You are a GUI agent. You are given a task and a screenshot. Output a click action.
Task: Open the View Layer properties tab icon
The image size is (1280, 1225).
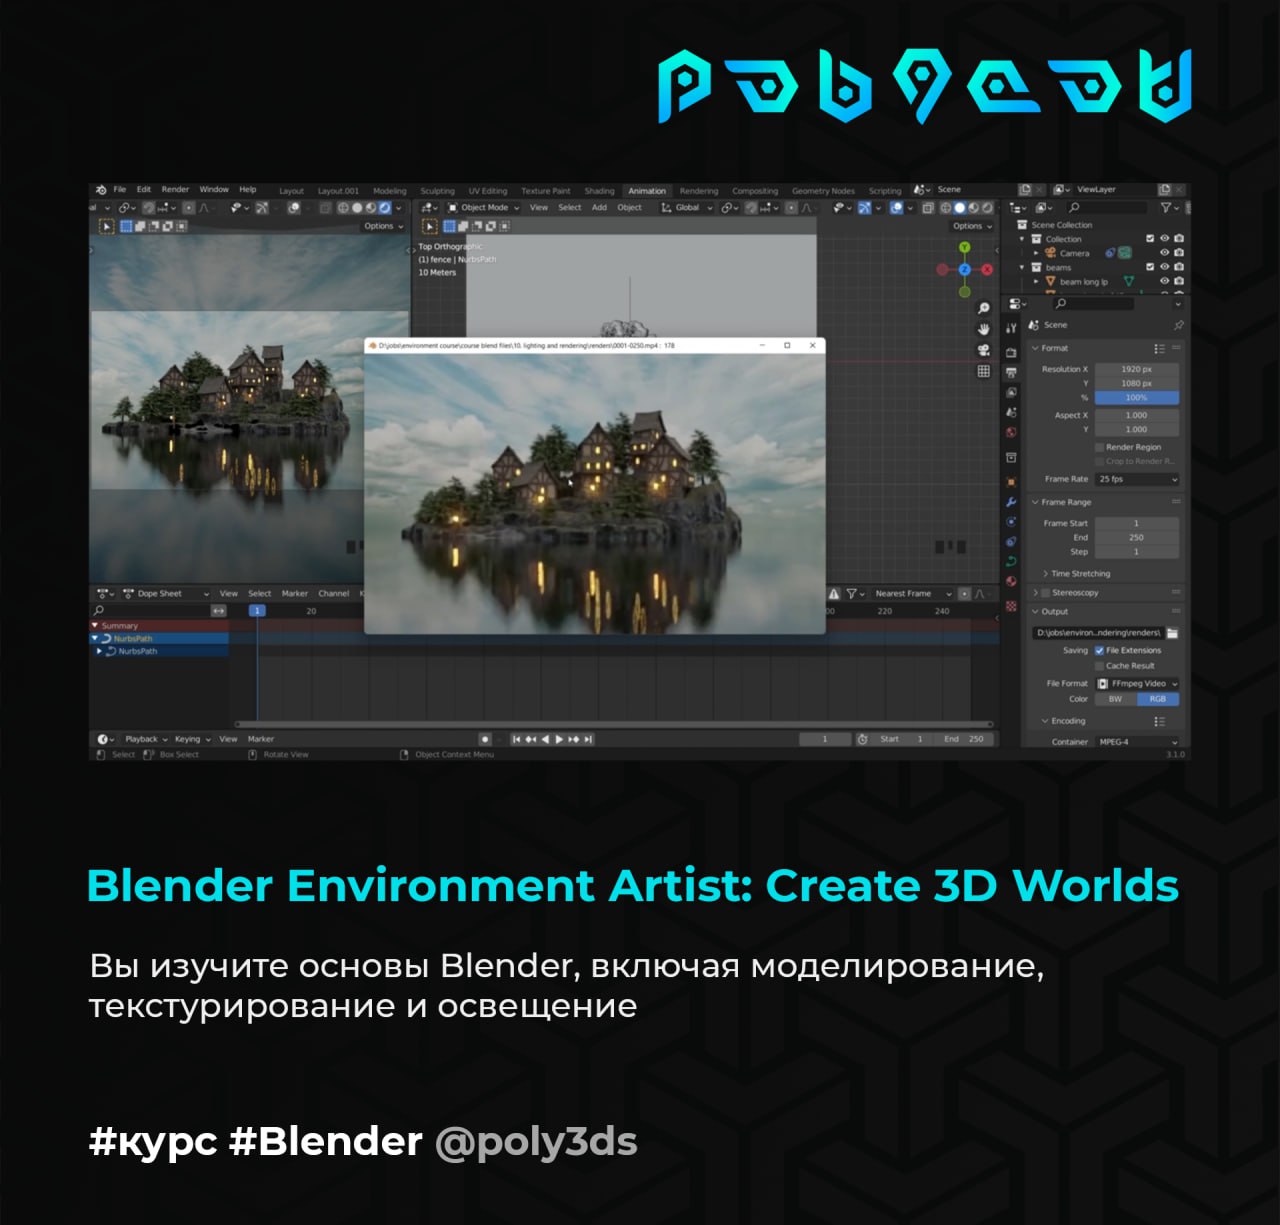pos(1011,392)
